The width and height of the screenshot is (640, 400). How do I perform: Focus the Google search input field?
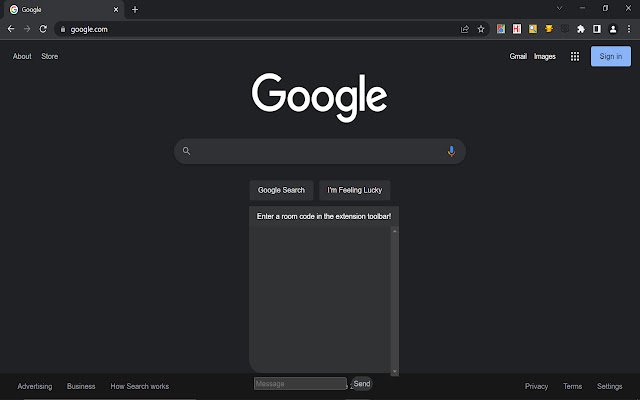320,151
